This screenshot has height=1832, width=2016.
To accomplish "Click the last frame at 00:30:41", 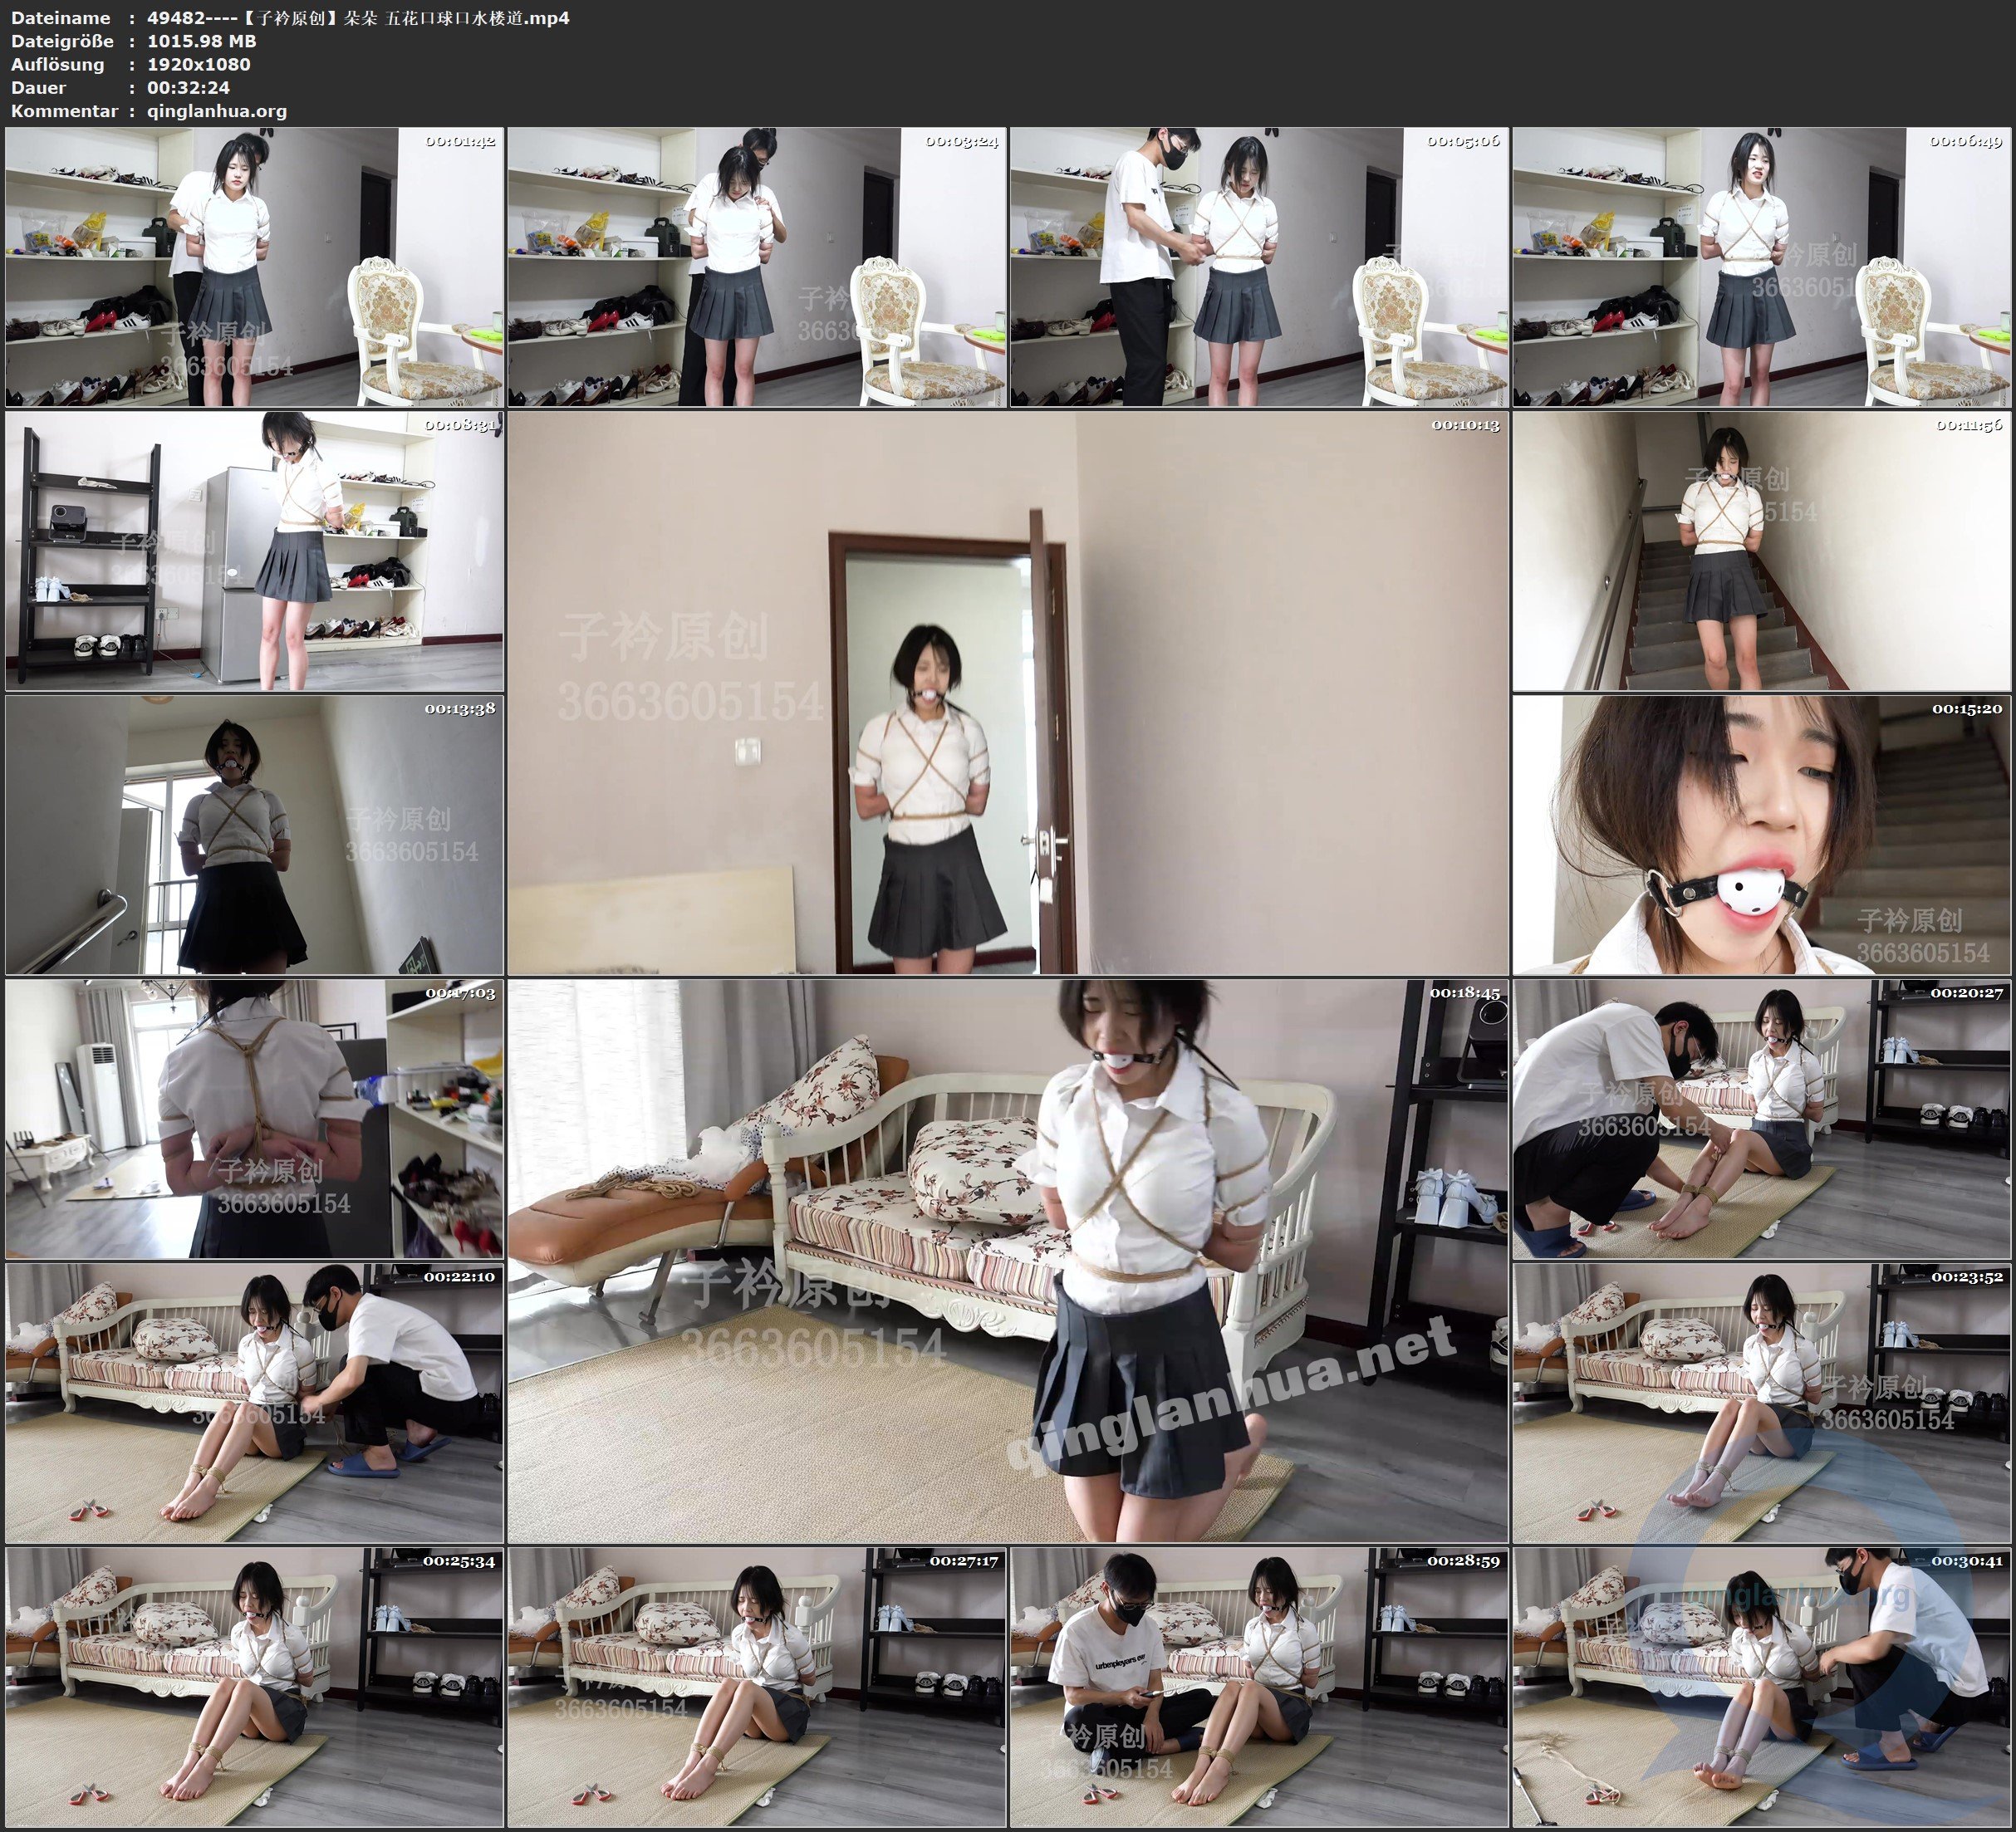I will tap(1762, 1687).
